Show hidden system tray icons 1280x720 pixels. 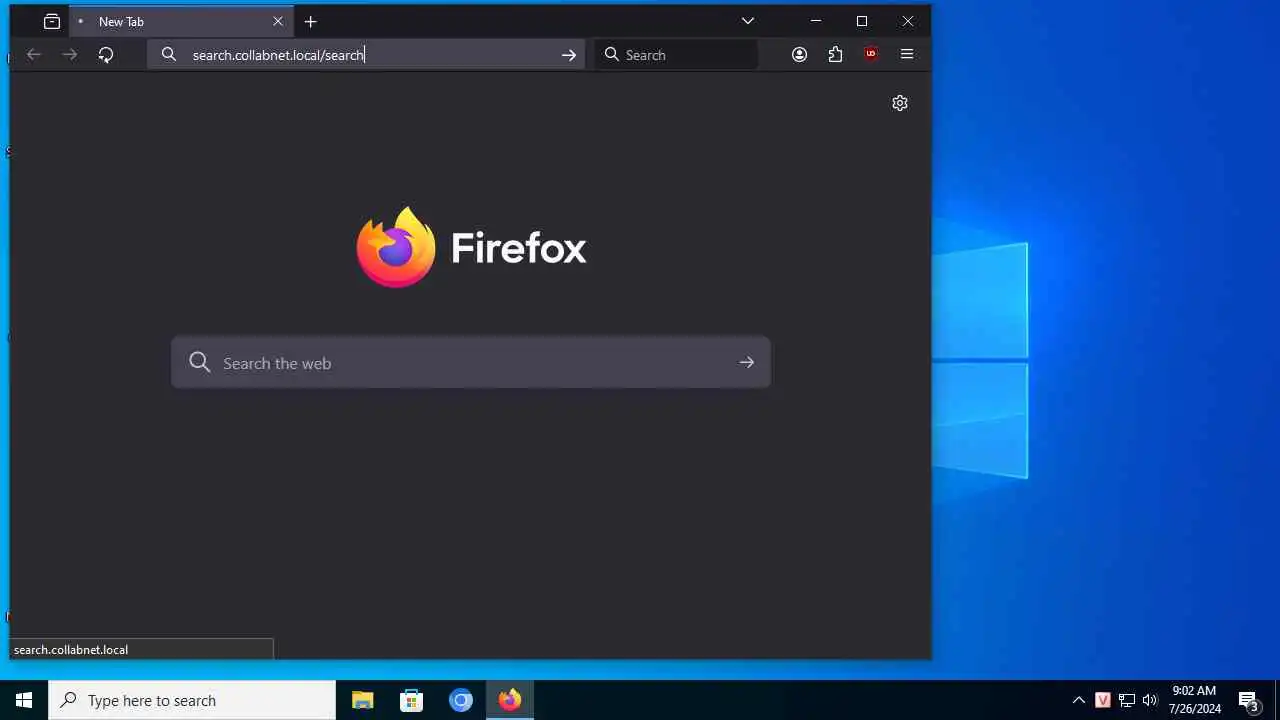(x=1078, y=700)
